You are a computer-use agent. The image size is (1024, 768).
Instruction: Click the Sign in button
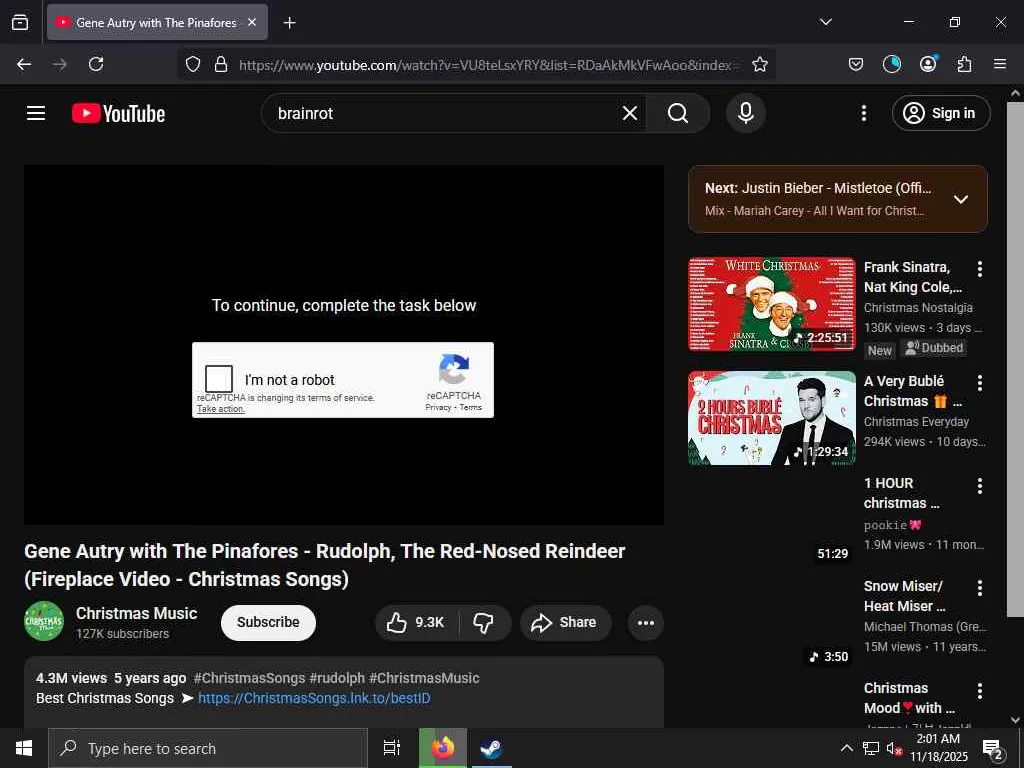(x=941, y=113)
